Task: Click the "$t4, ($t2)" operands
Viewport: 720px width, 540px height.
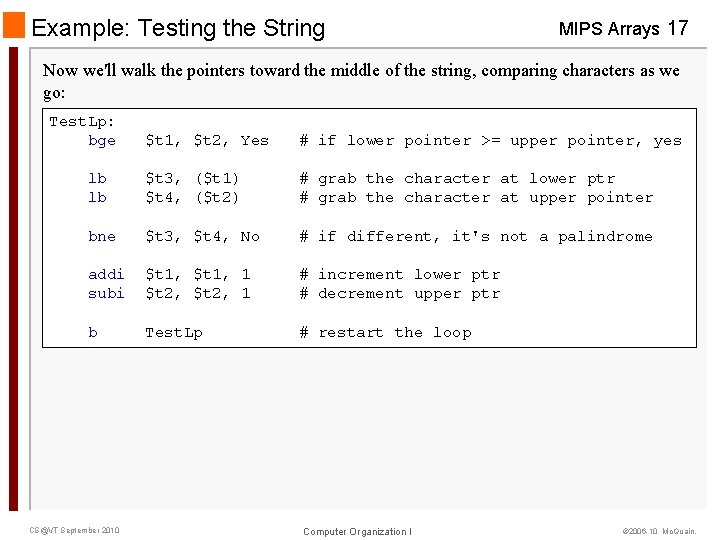Action: click(x=192, y=198)
